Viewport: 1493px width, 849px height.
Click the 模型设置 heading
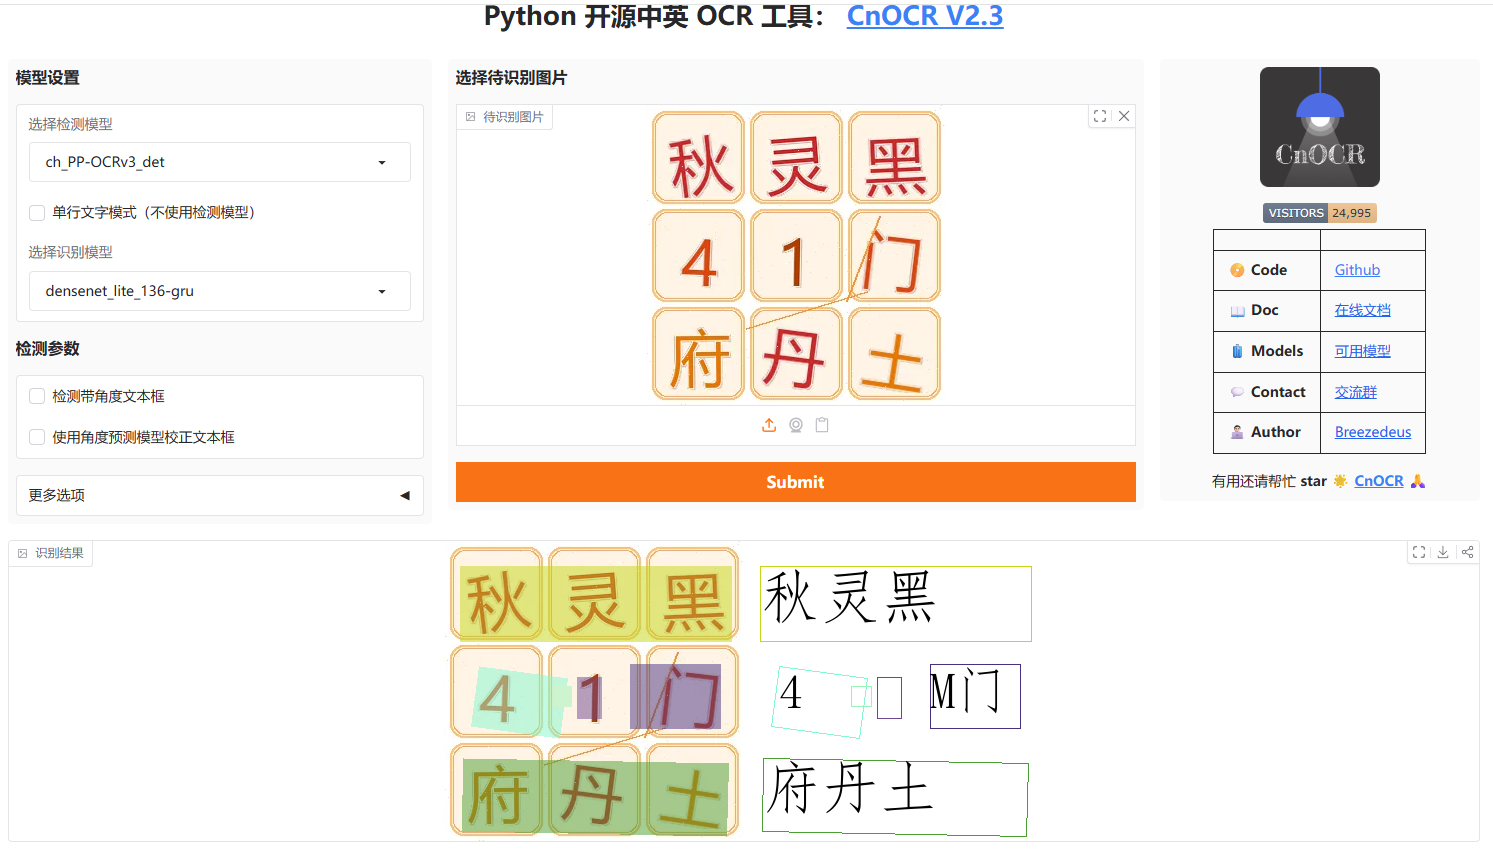point(47,78)
